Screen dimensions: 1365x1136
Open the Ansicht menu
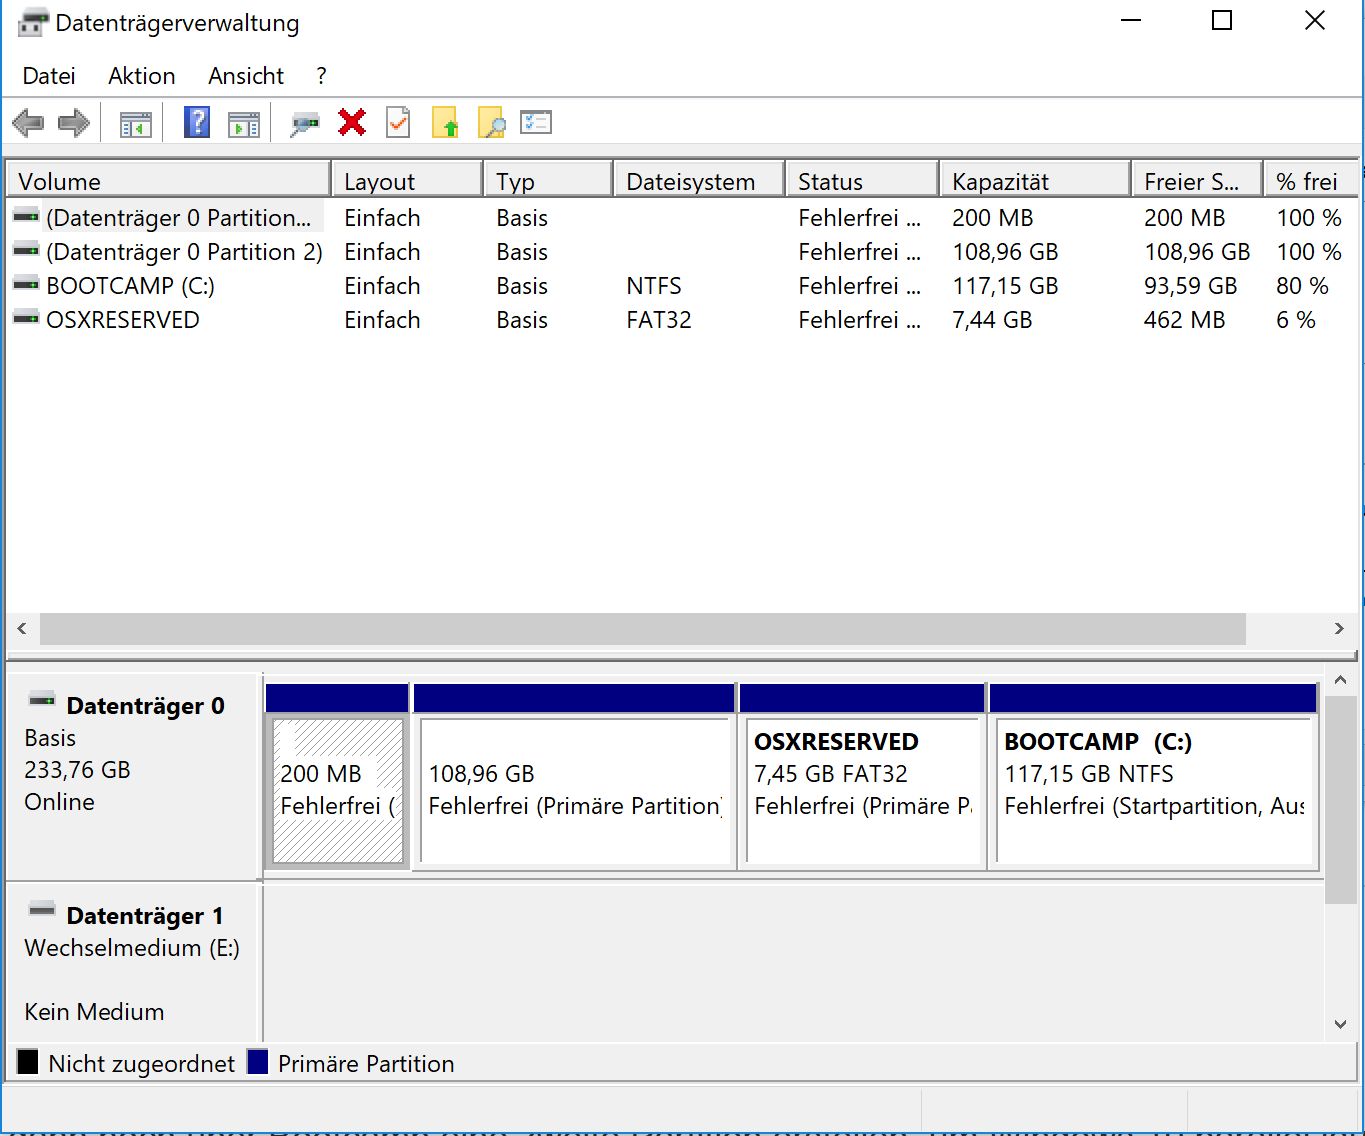(x=246, y=76)
